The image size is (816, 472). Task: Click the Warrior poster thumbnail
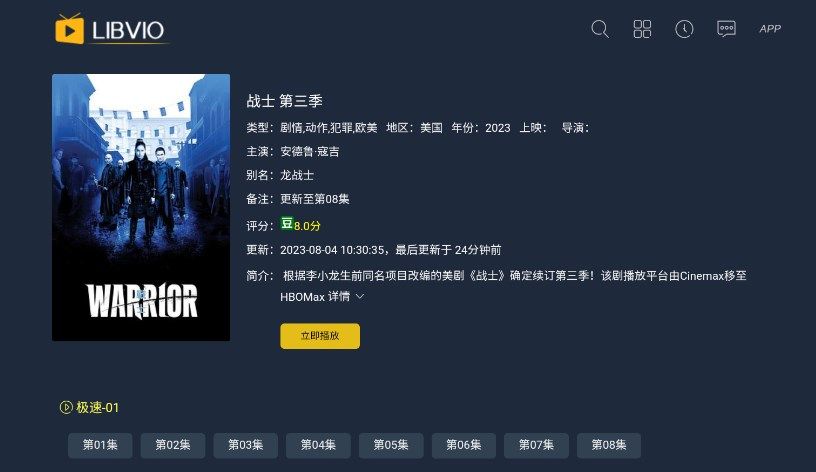pyautogui.click(x=141, y=207)
